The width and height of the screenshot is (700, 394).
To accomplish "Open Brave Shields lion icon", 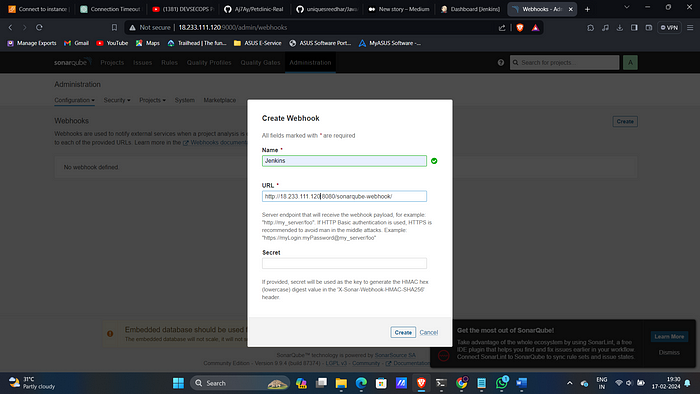I will click(520, 28).
